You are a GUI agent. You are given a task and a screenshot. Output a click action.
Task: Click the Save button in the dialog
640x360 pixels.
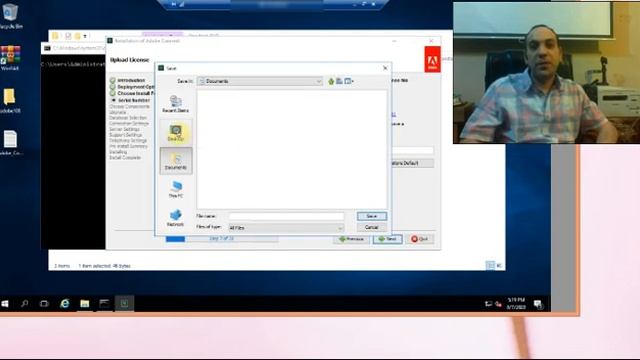click(371, 216)
